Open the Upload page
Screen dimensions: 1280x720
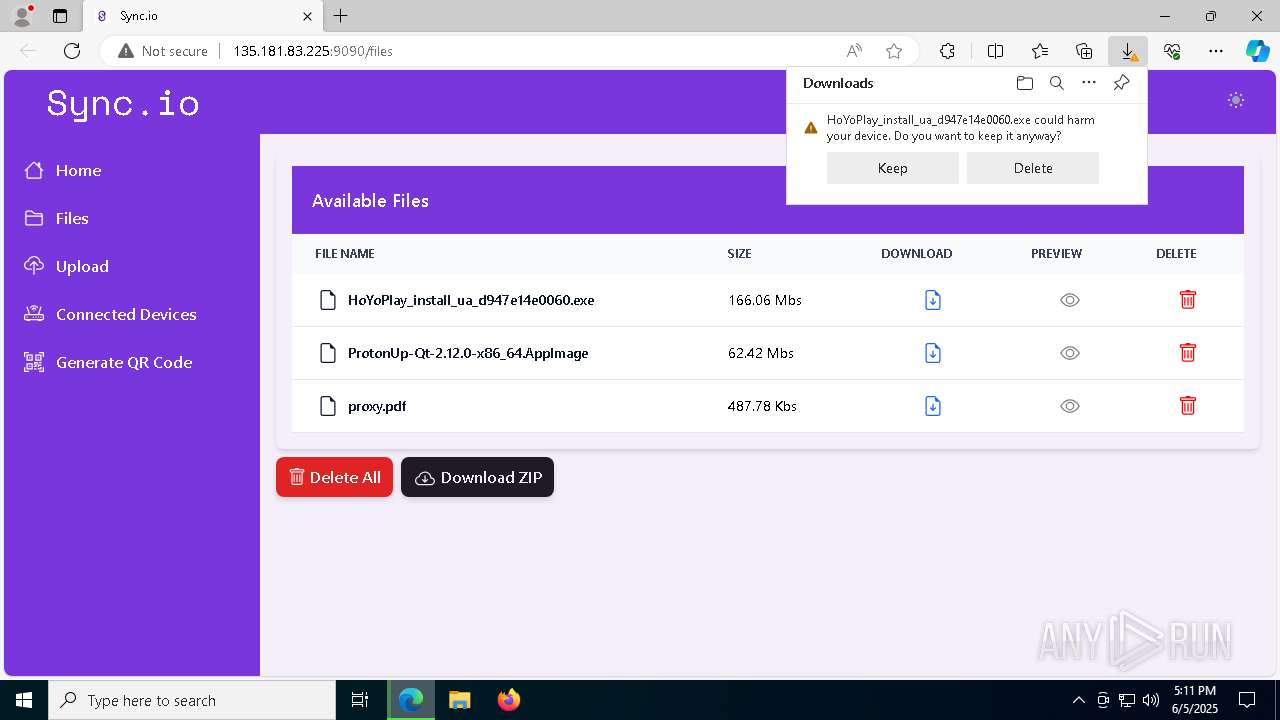(x=67, y=266)
